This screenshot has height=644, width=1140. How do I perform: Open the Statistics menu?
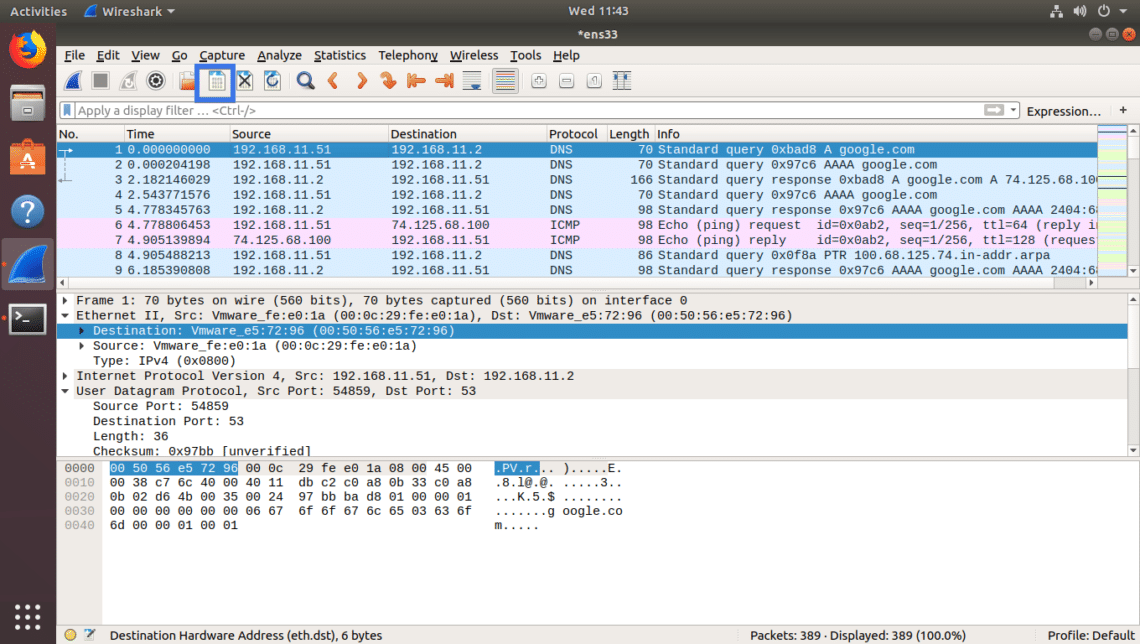pos(340,55)
